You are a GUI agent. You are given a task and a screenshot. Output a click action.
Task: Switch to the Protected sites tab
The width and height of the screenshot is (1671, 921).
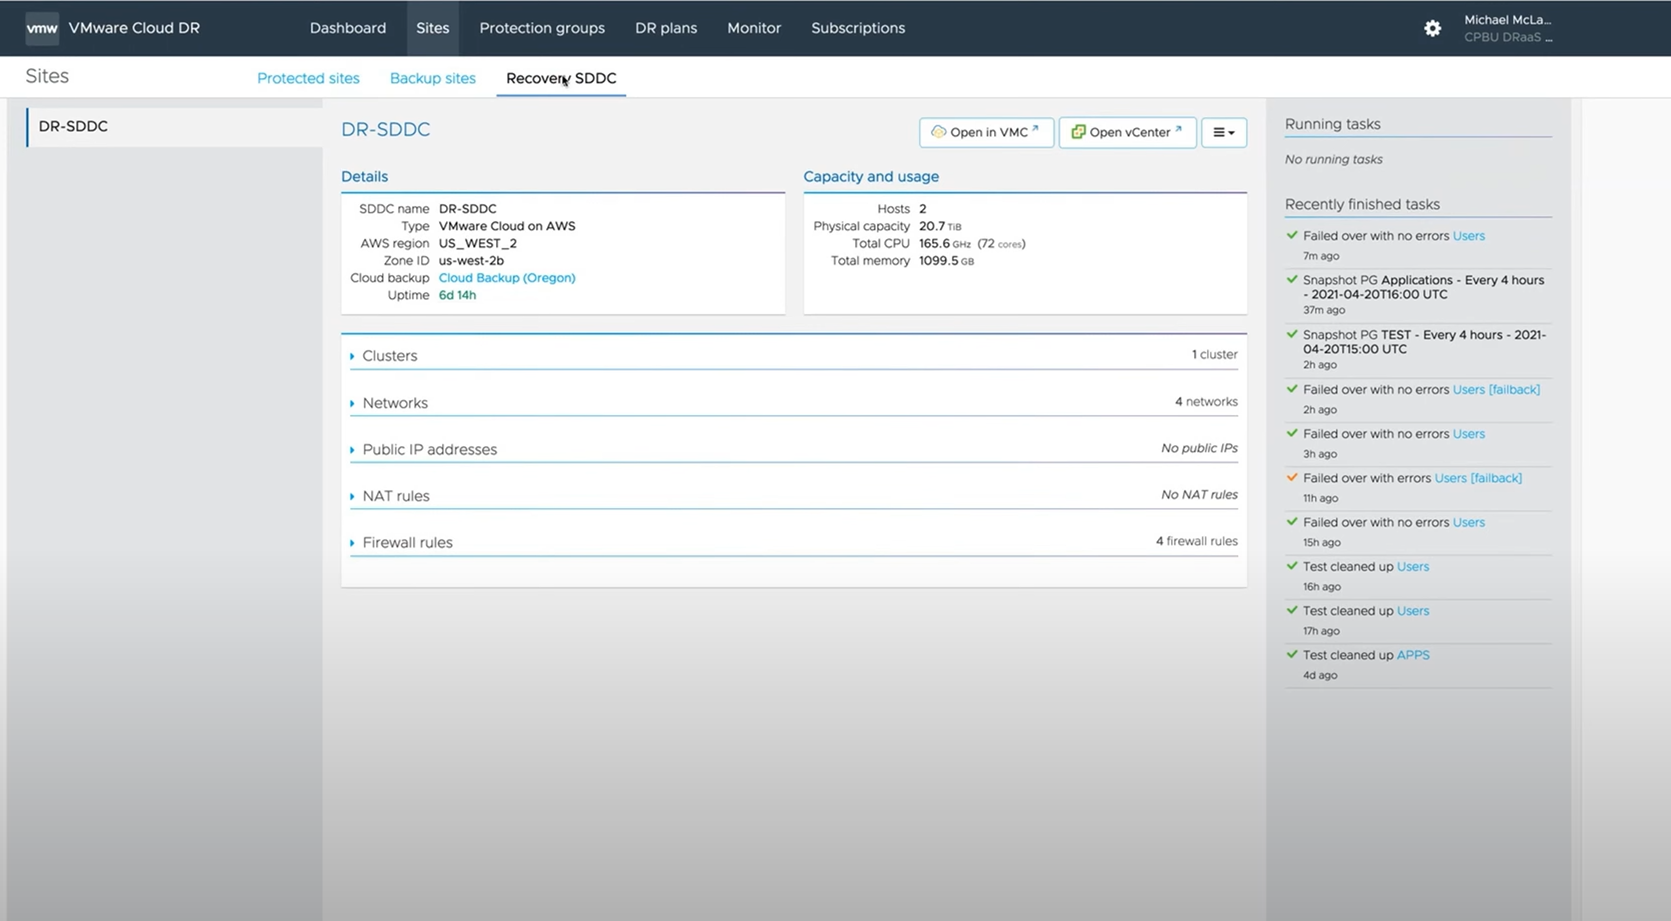coord(308,78)
